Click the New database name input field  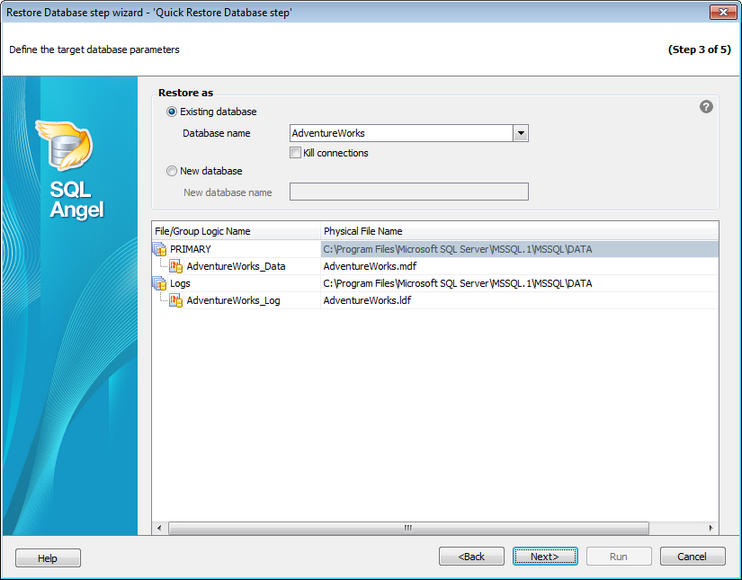[409, 192]
